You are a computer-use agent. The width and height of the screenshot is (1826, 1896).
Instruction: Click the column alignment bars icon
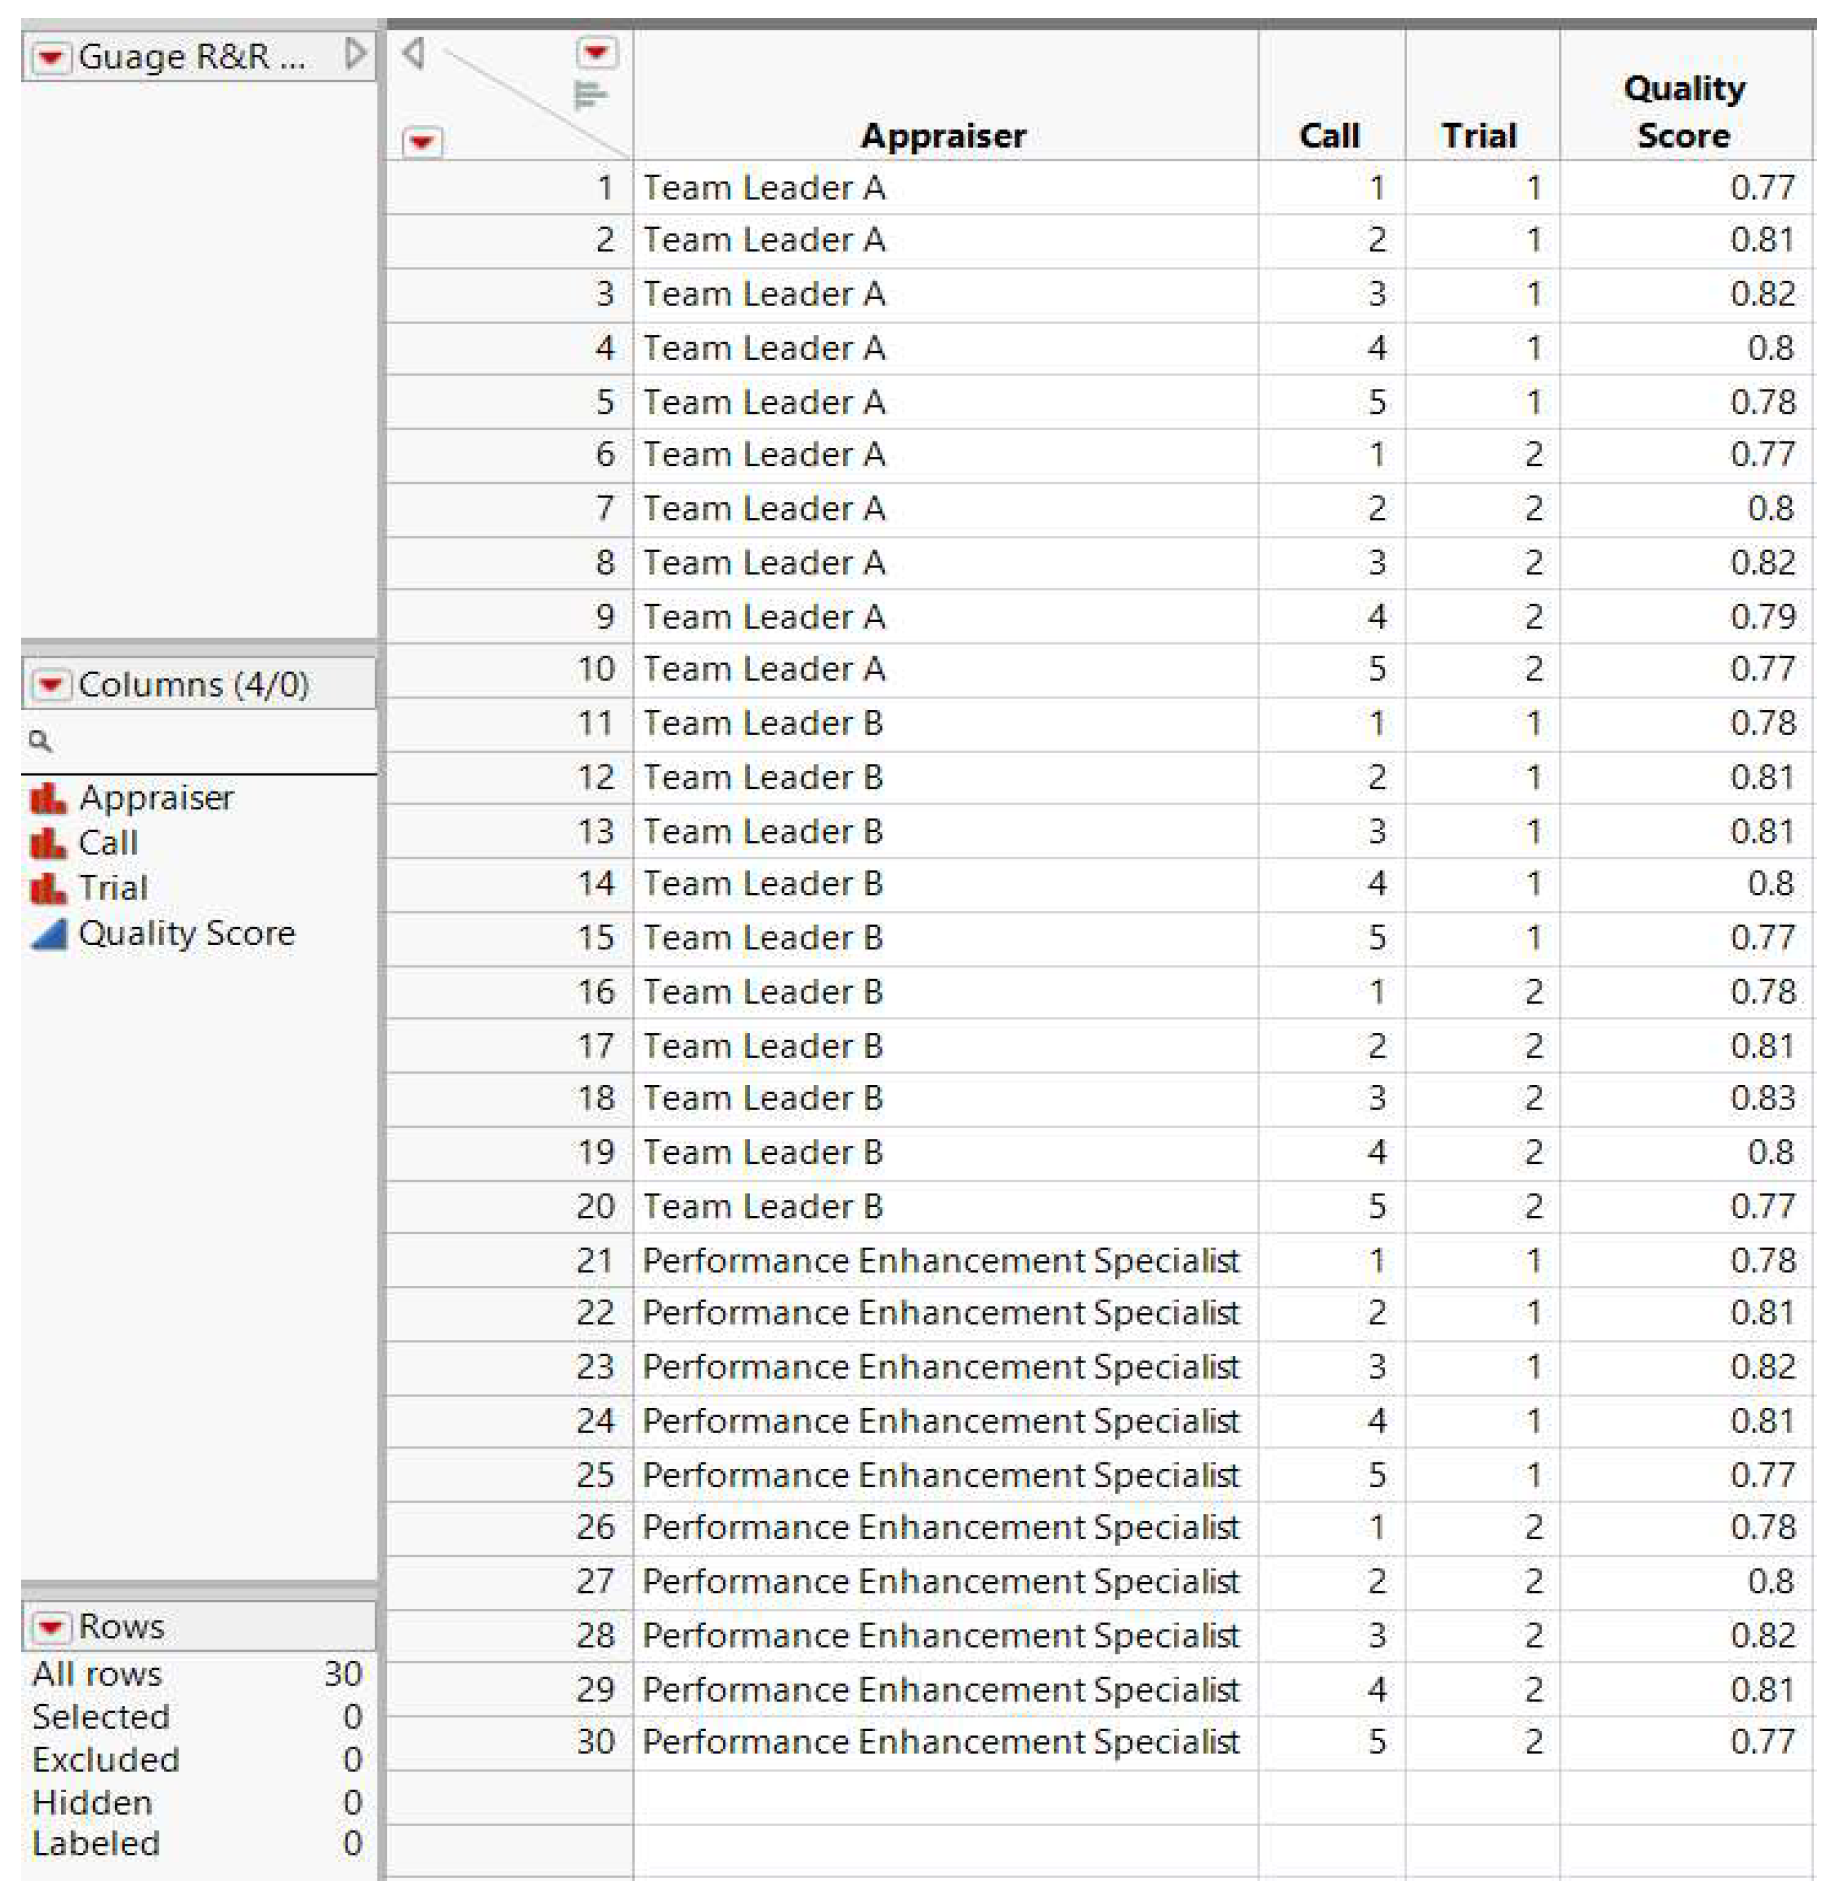(x=590, y=96)
